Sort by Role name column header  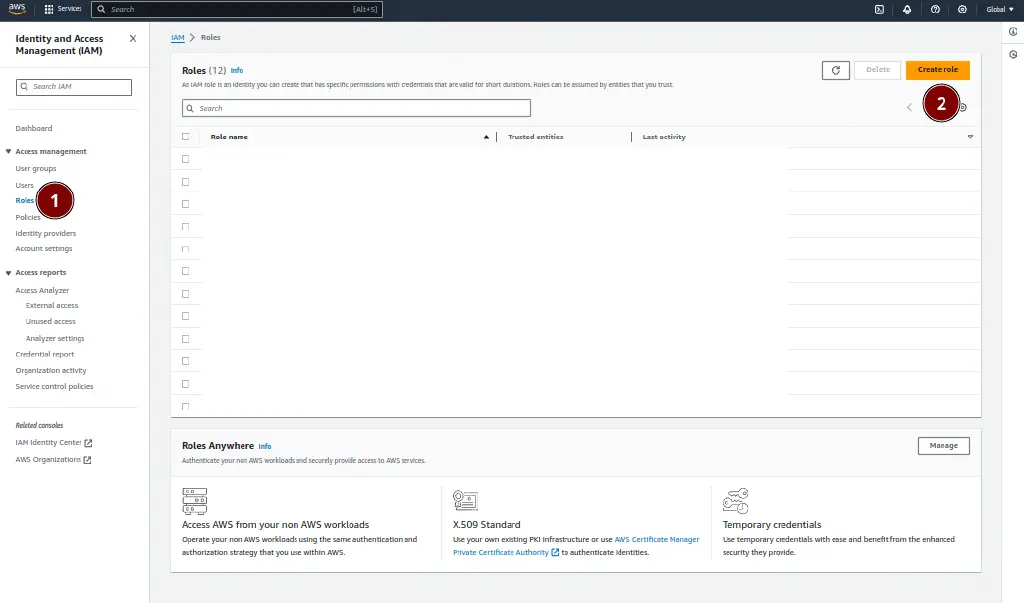229,137
